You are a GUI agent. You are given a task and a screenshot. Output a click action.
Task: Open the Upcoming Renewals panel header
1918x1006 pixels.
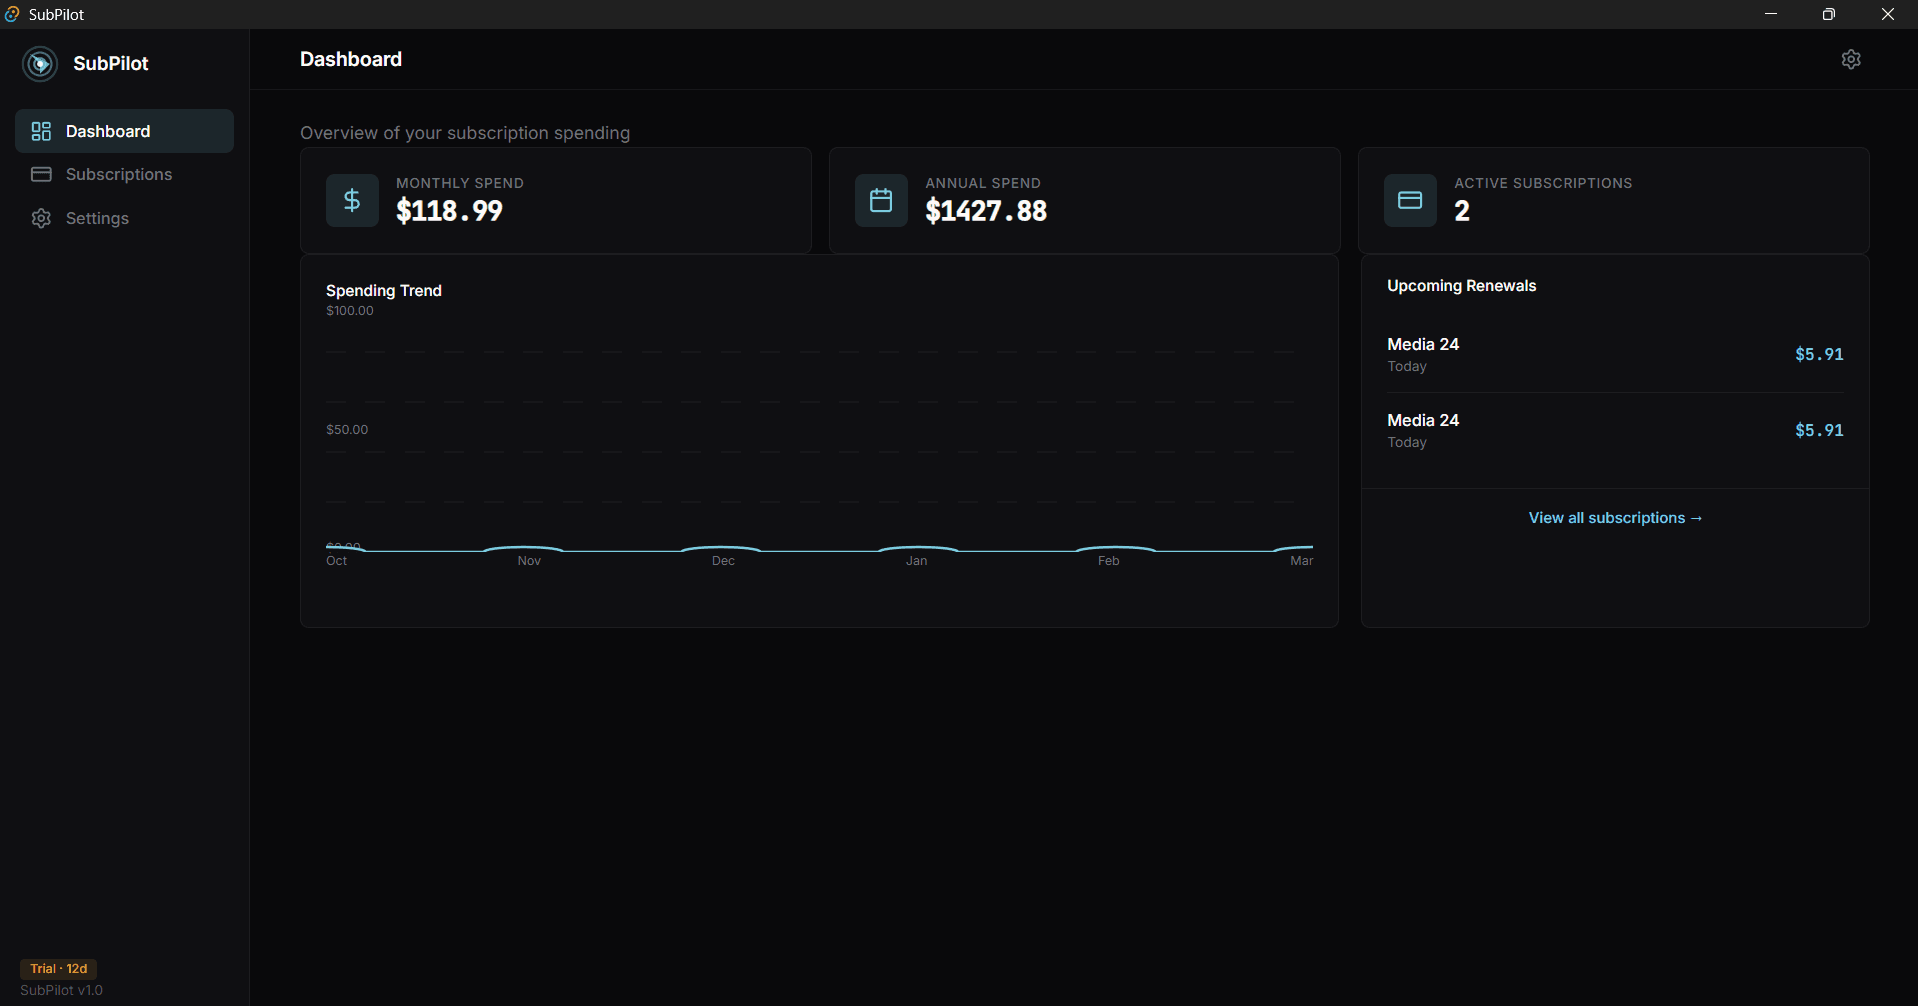(x=1462, y=285)
